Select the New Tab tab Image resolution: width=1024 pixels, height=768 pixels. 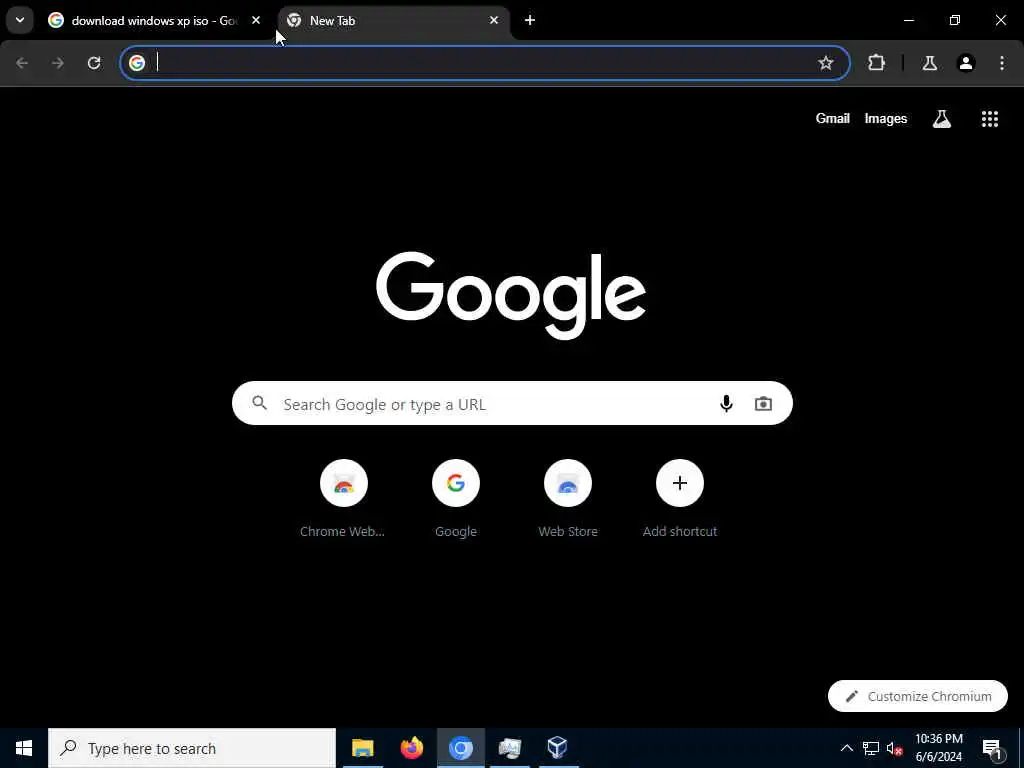click(394, 20)
